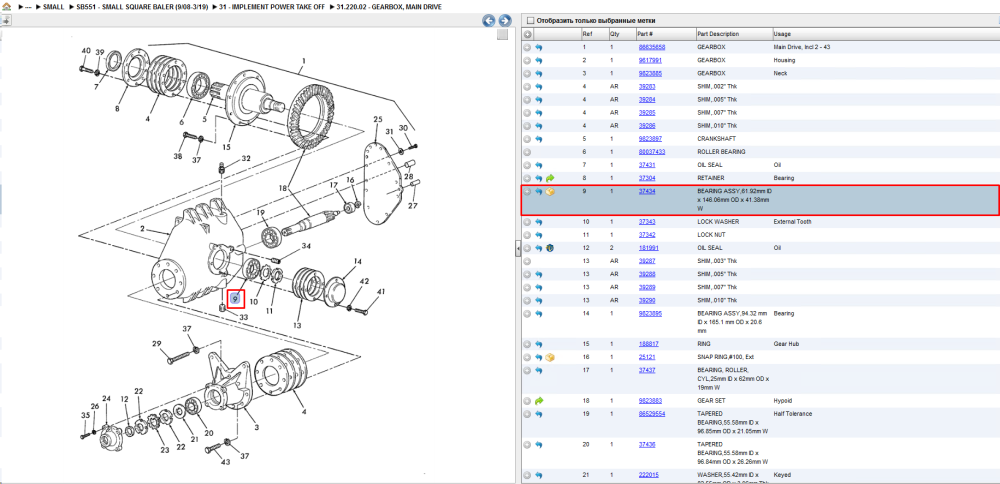The height and width of the screenshot is (484, 1000).
Task: Click the 31 - IMPLEMENT POWER TAKE OFF breadcrumb
Action: click(272, 6)
